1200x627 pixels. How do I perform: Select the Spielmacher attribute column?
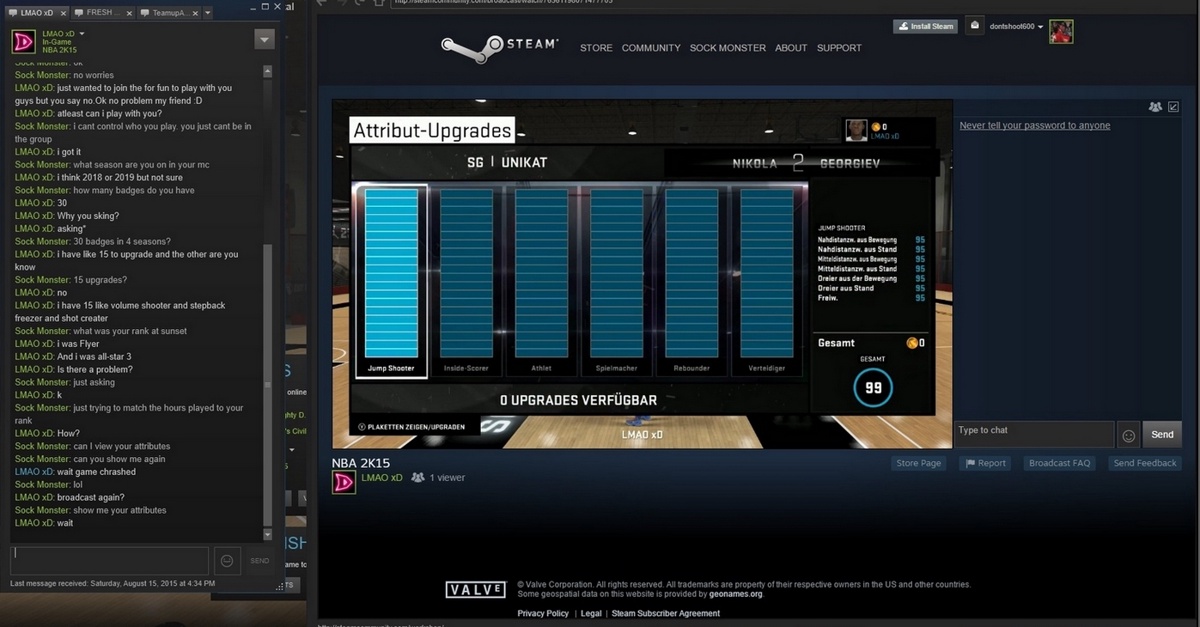pyautogui.click(x=616, y=280)
